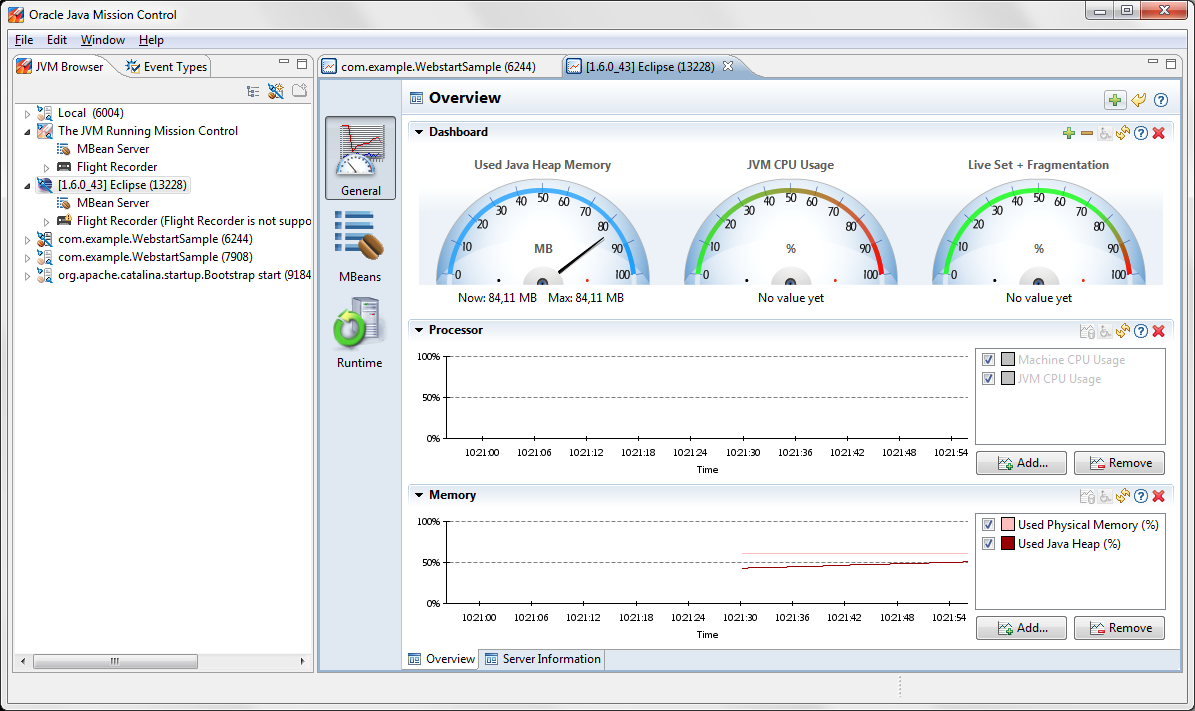Click the Processor section yellow arrows icon

coord(1123,331)
